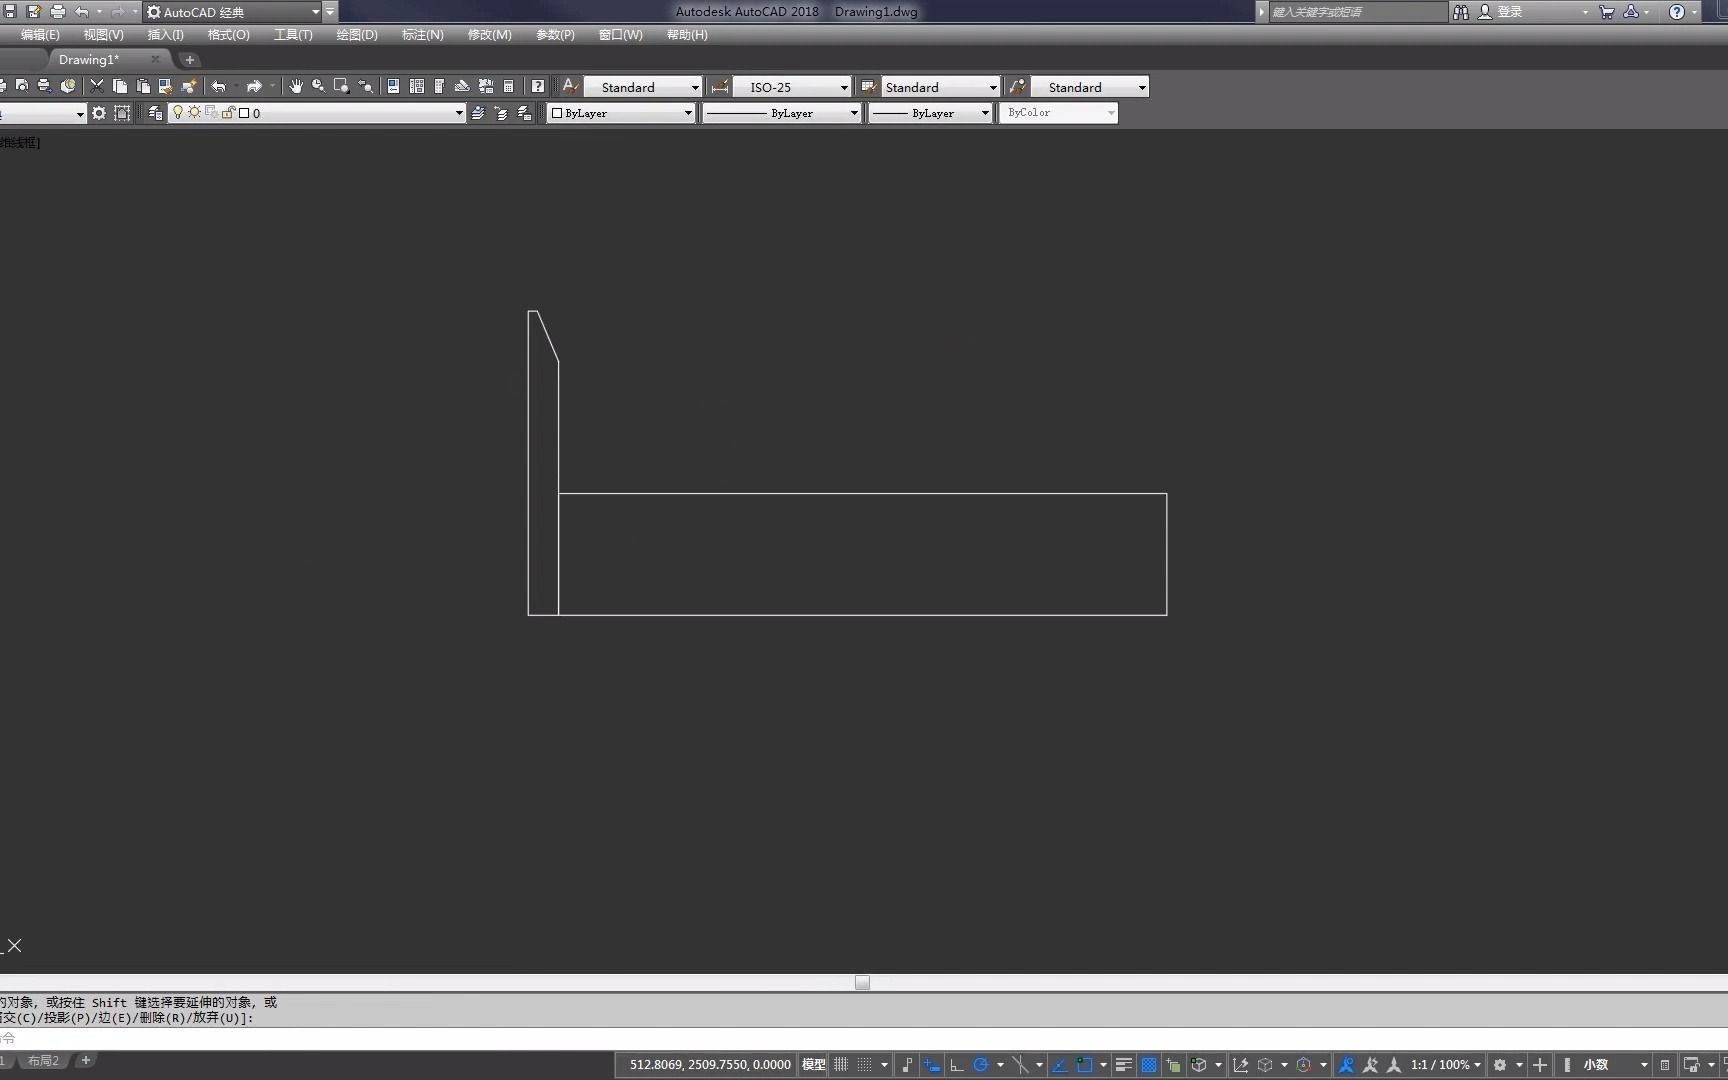Click the Layer Previous icon
The height and width of the screenshot is (1080, 1728).
click(500, 113)
